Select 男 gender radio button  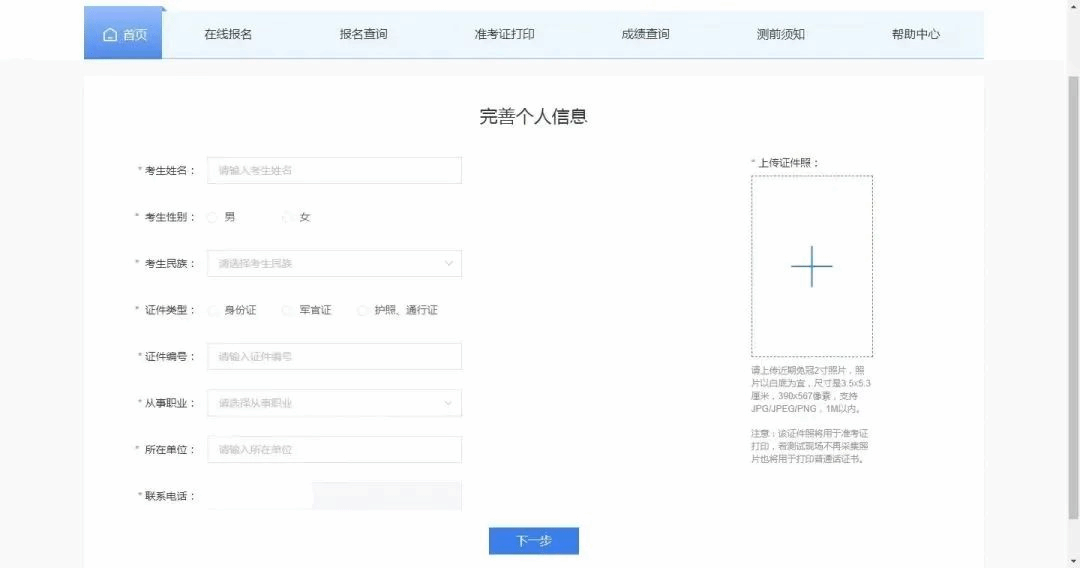pyautogui.click(x=213, y=217)
